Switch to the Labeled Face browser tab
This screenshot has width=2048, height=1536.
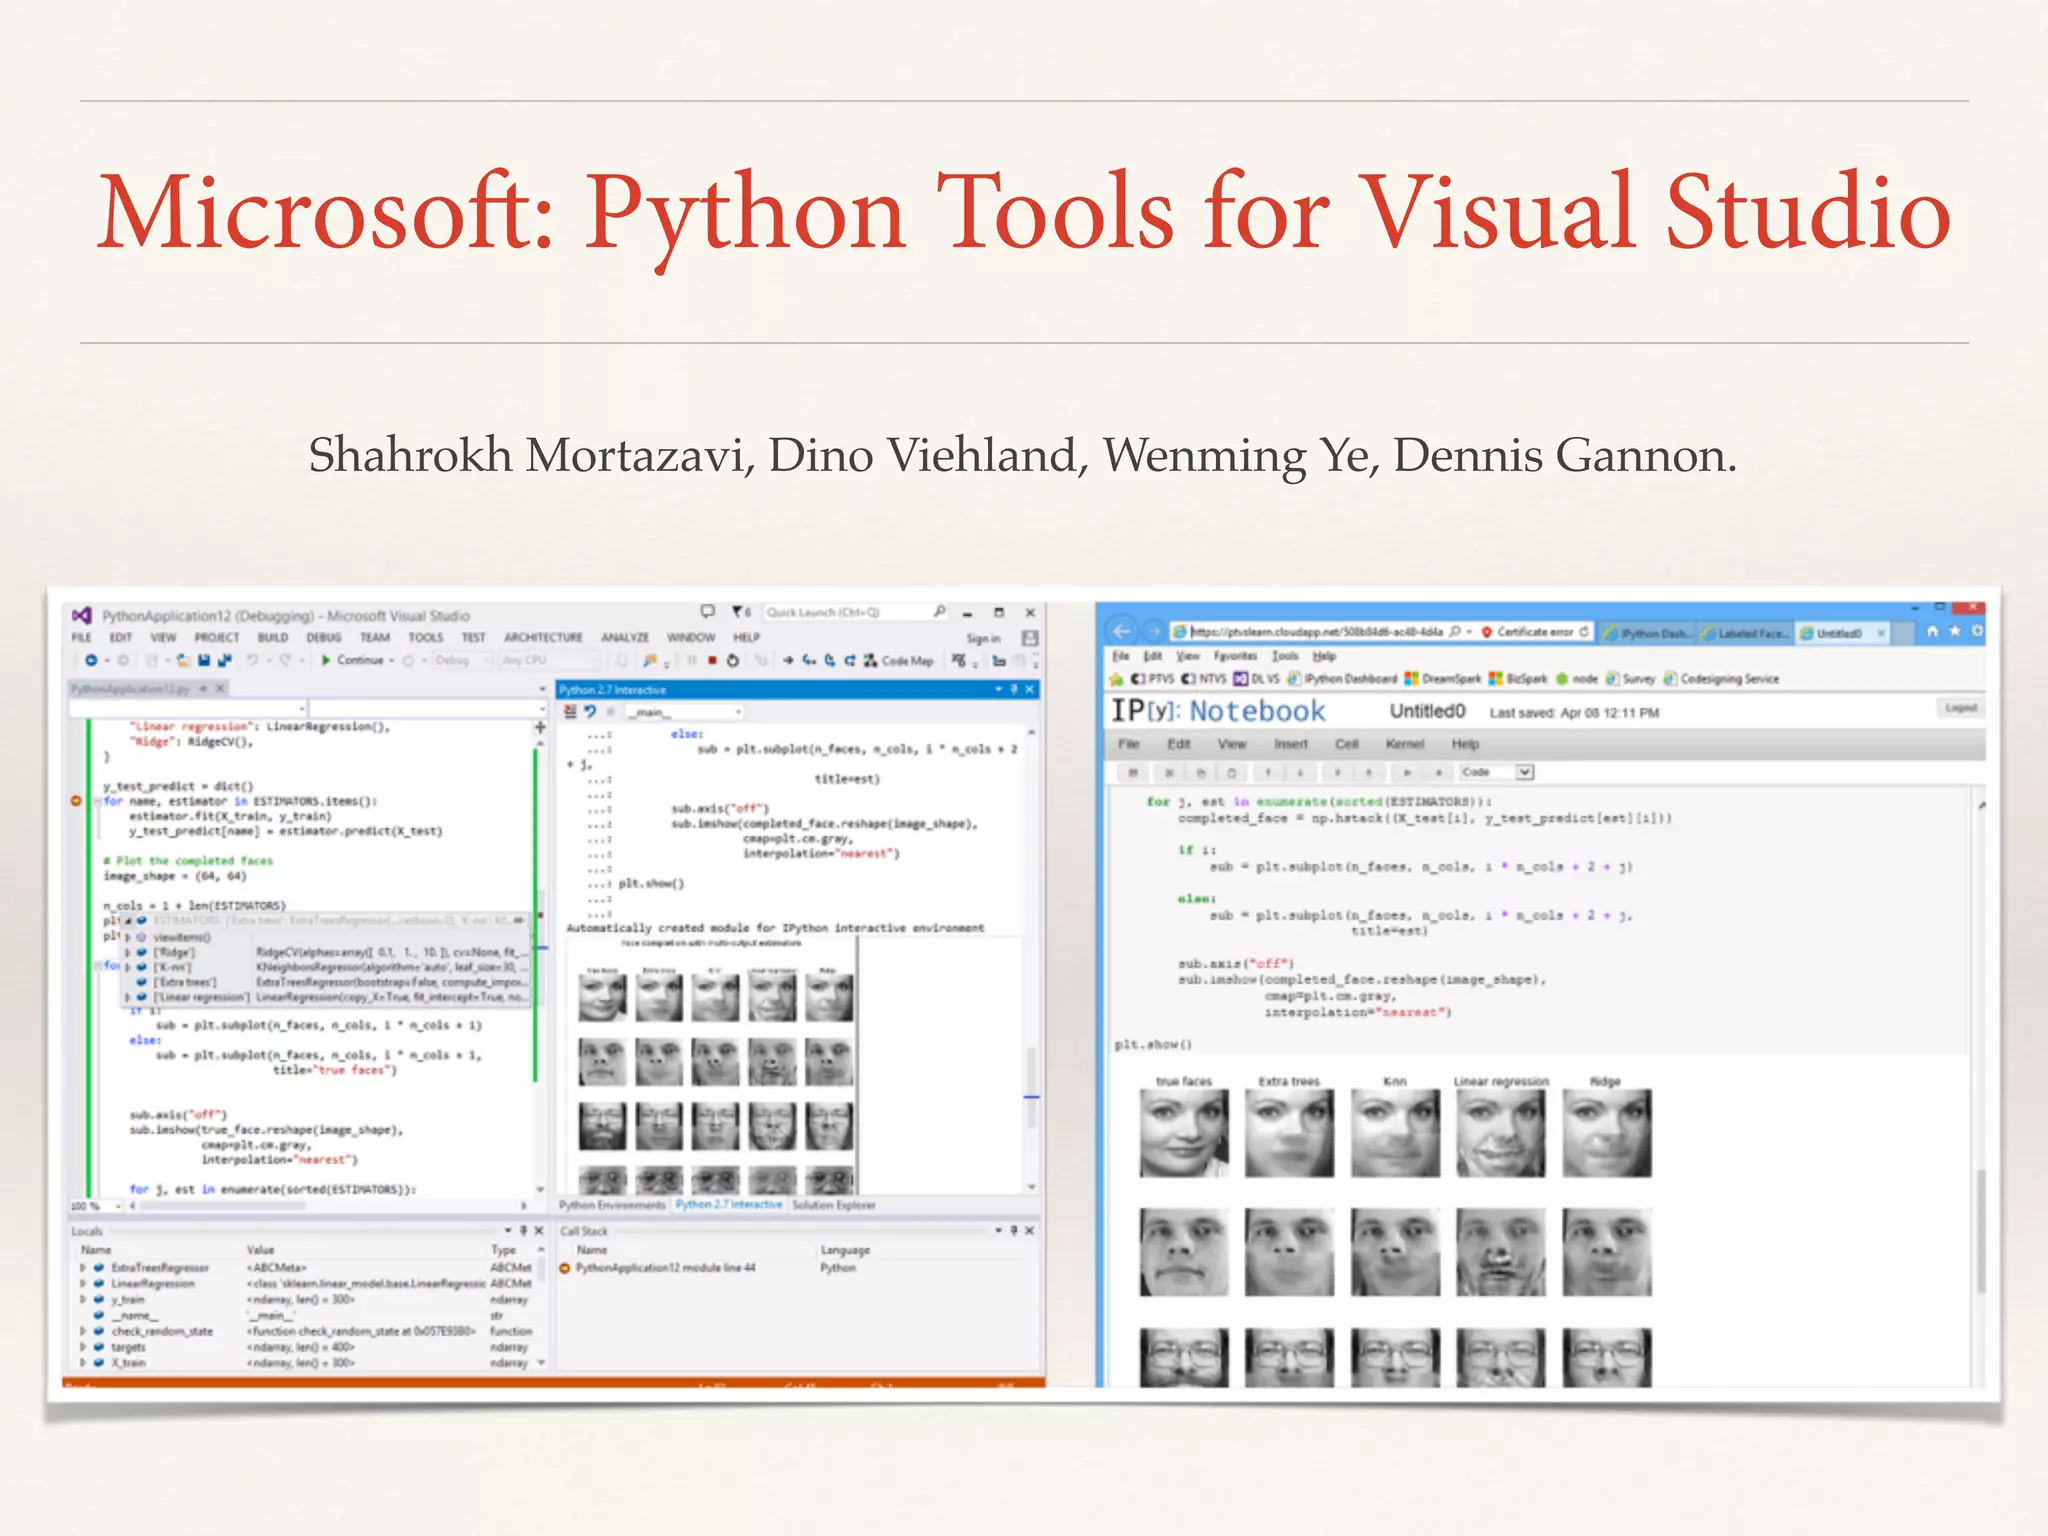1744,633
